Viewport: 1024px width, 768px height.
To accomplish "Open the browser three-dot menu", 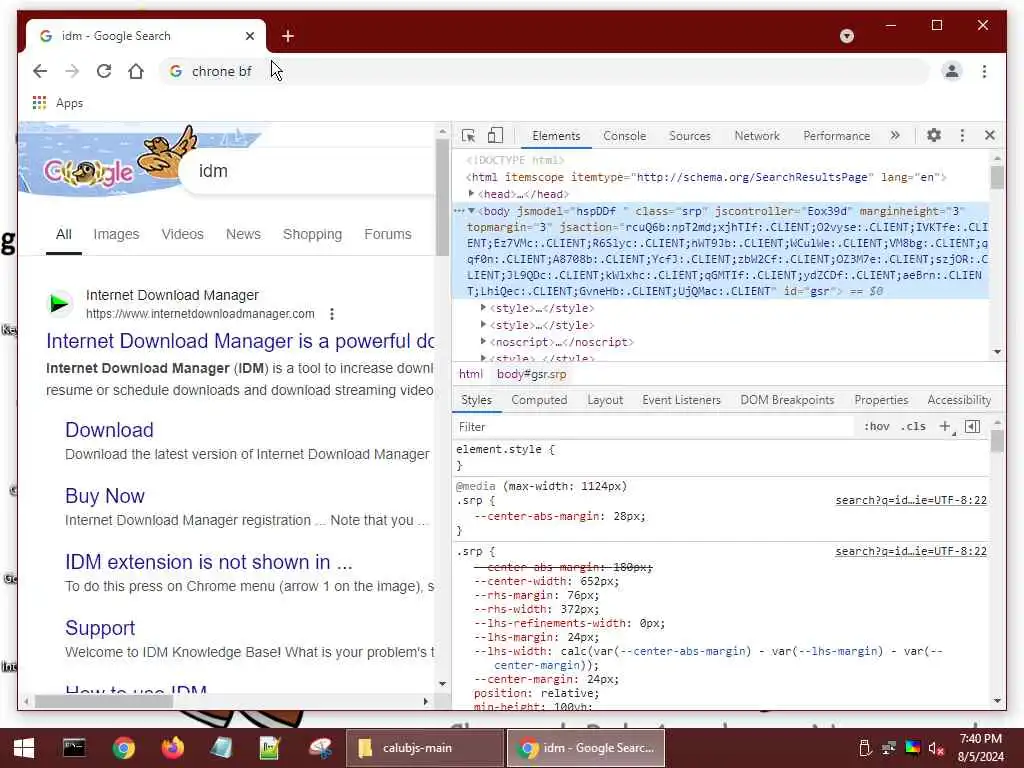I will pyautogui.click(x=984, y=71).
